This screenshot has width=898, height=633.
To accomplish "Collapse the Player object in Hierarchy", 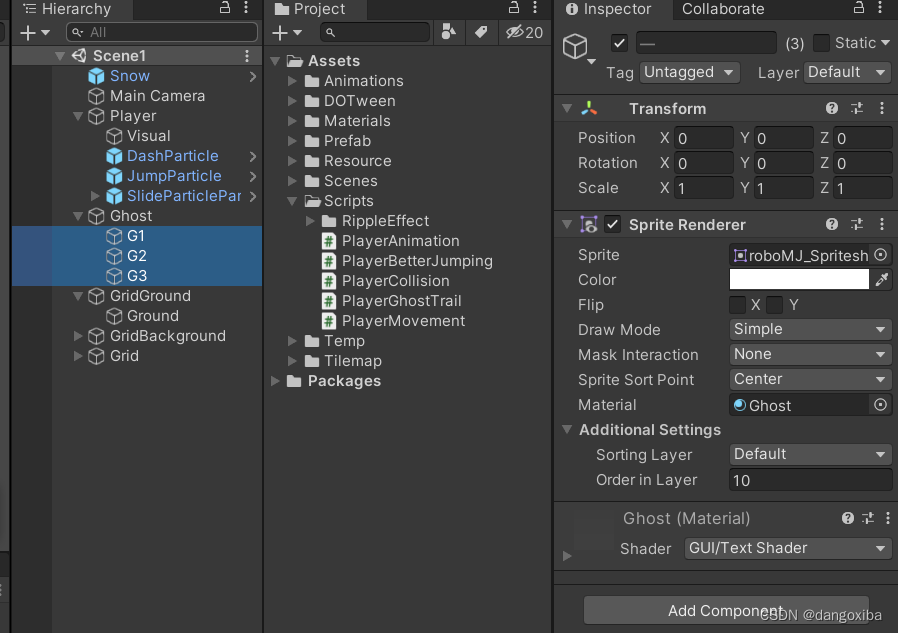I will (78, 116).
